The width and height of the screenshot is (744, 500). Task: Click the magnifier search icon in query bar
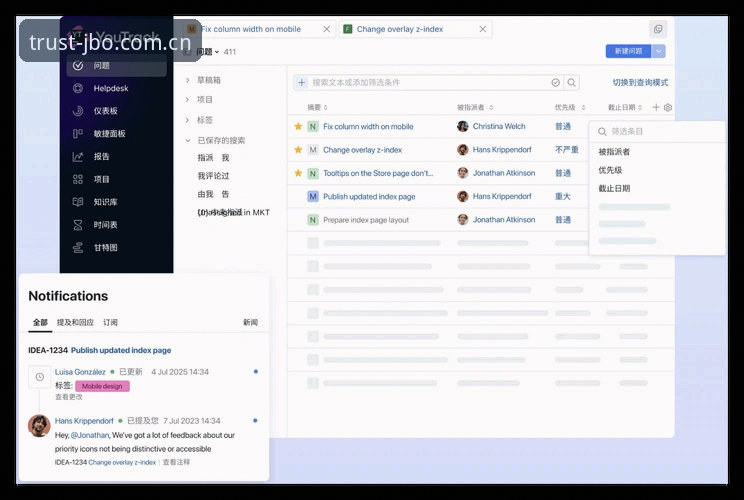click(x=572, y=83)
